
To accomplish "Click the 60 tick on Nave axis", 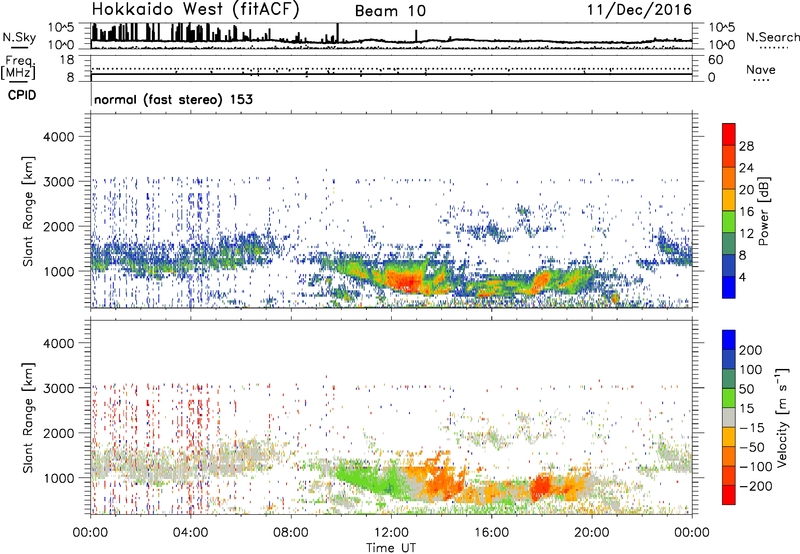I will pos(716,60).
